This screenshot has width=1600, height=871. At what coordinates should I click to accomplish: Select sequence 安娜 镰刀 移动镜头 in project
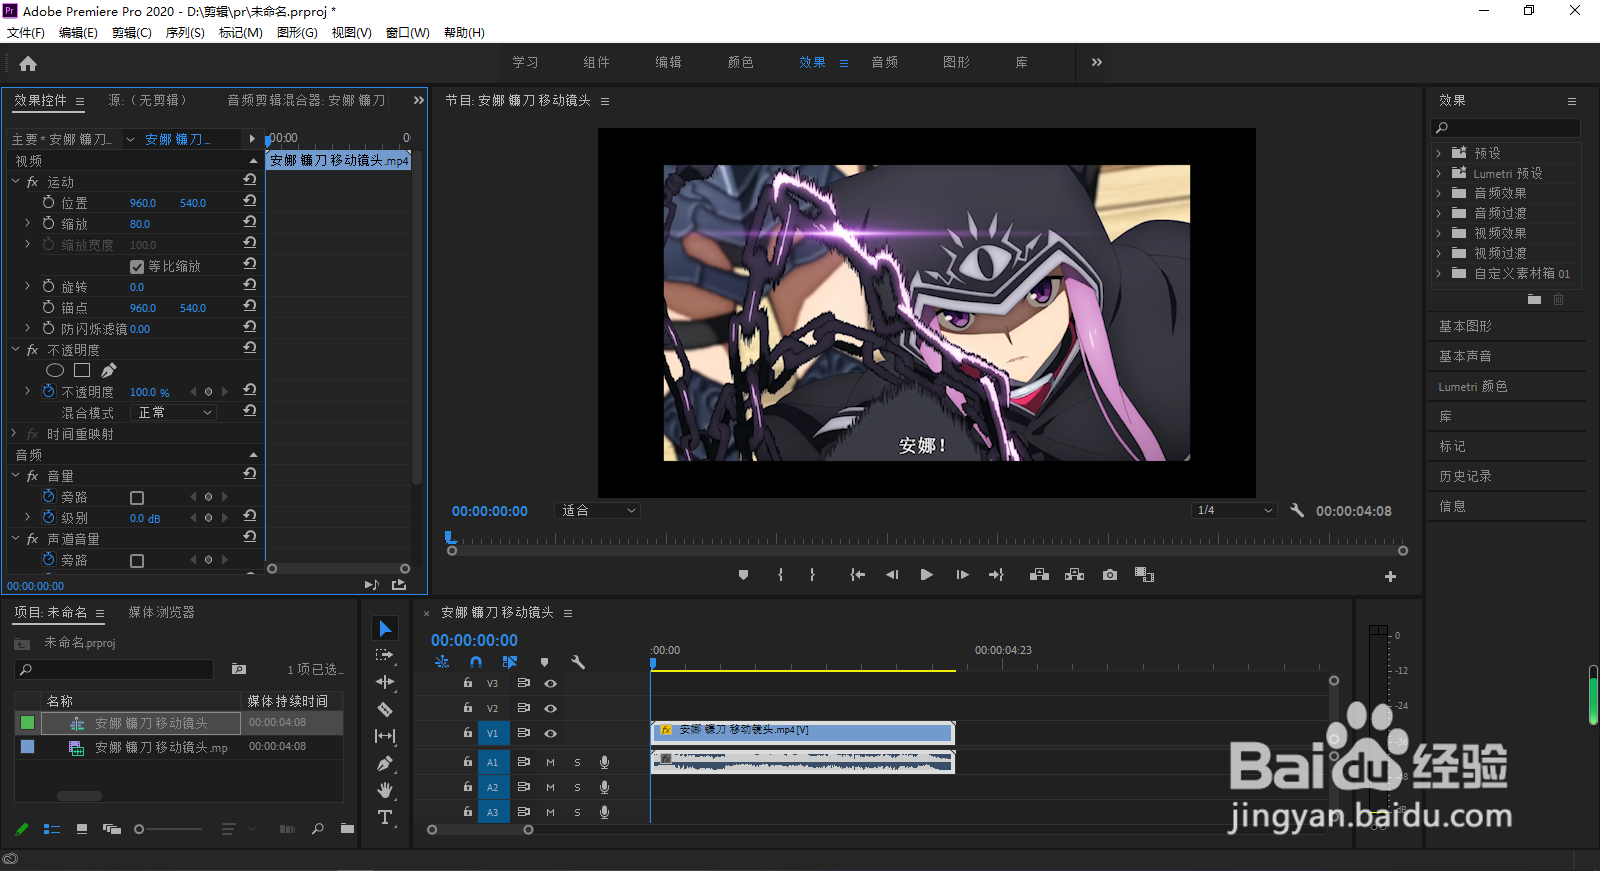[x=151, y=723]
